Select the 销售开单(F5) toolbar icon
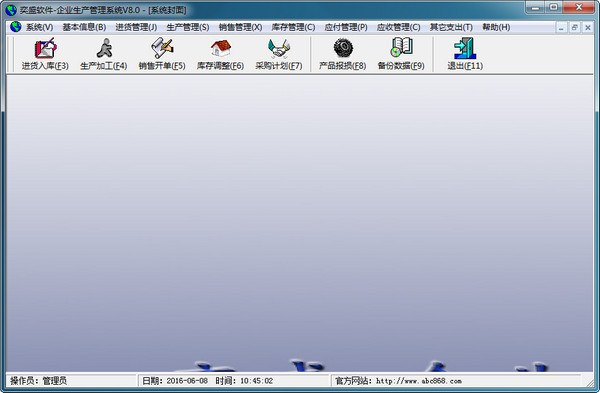Screen dimensions: 600x393 click(x=162, y=54)
